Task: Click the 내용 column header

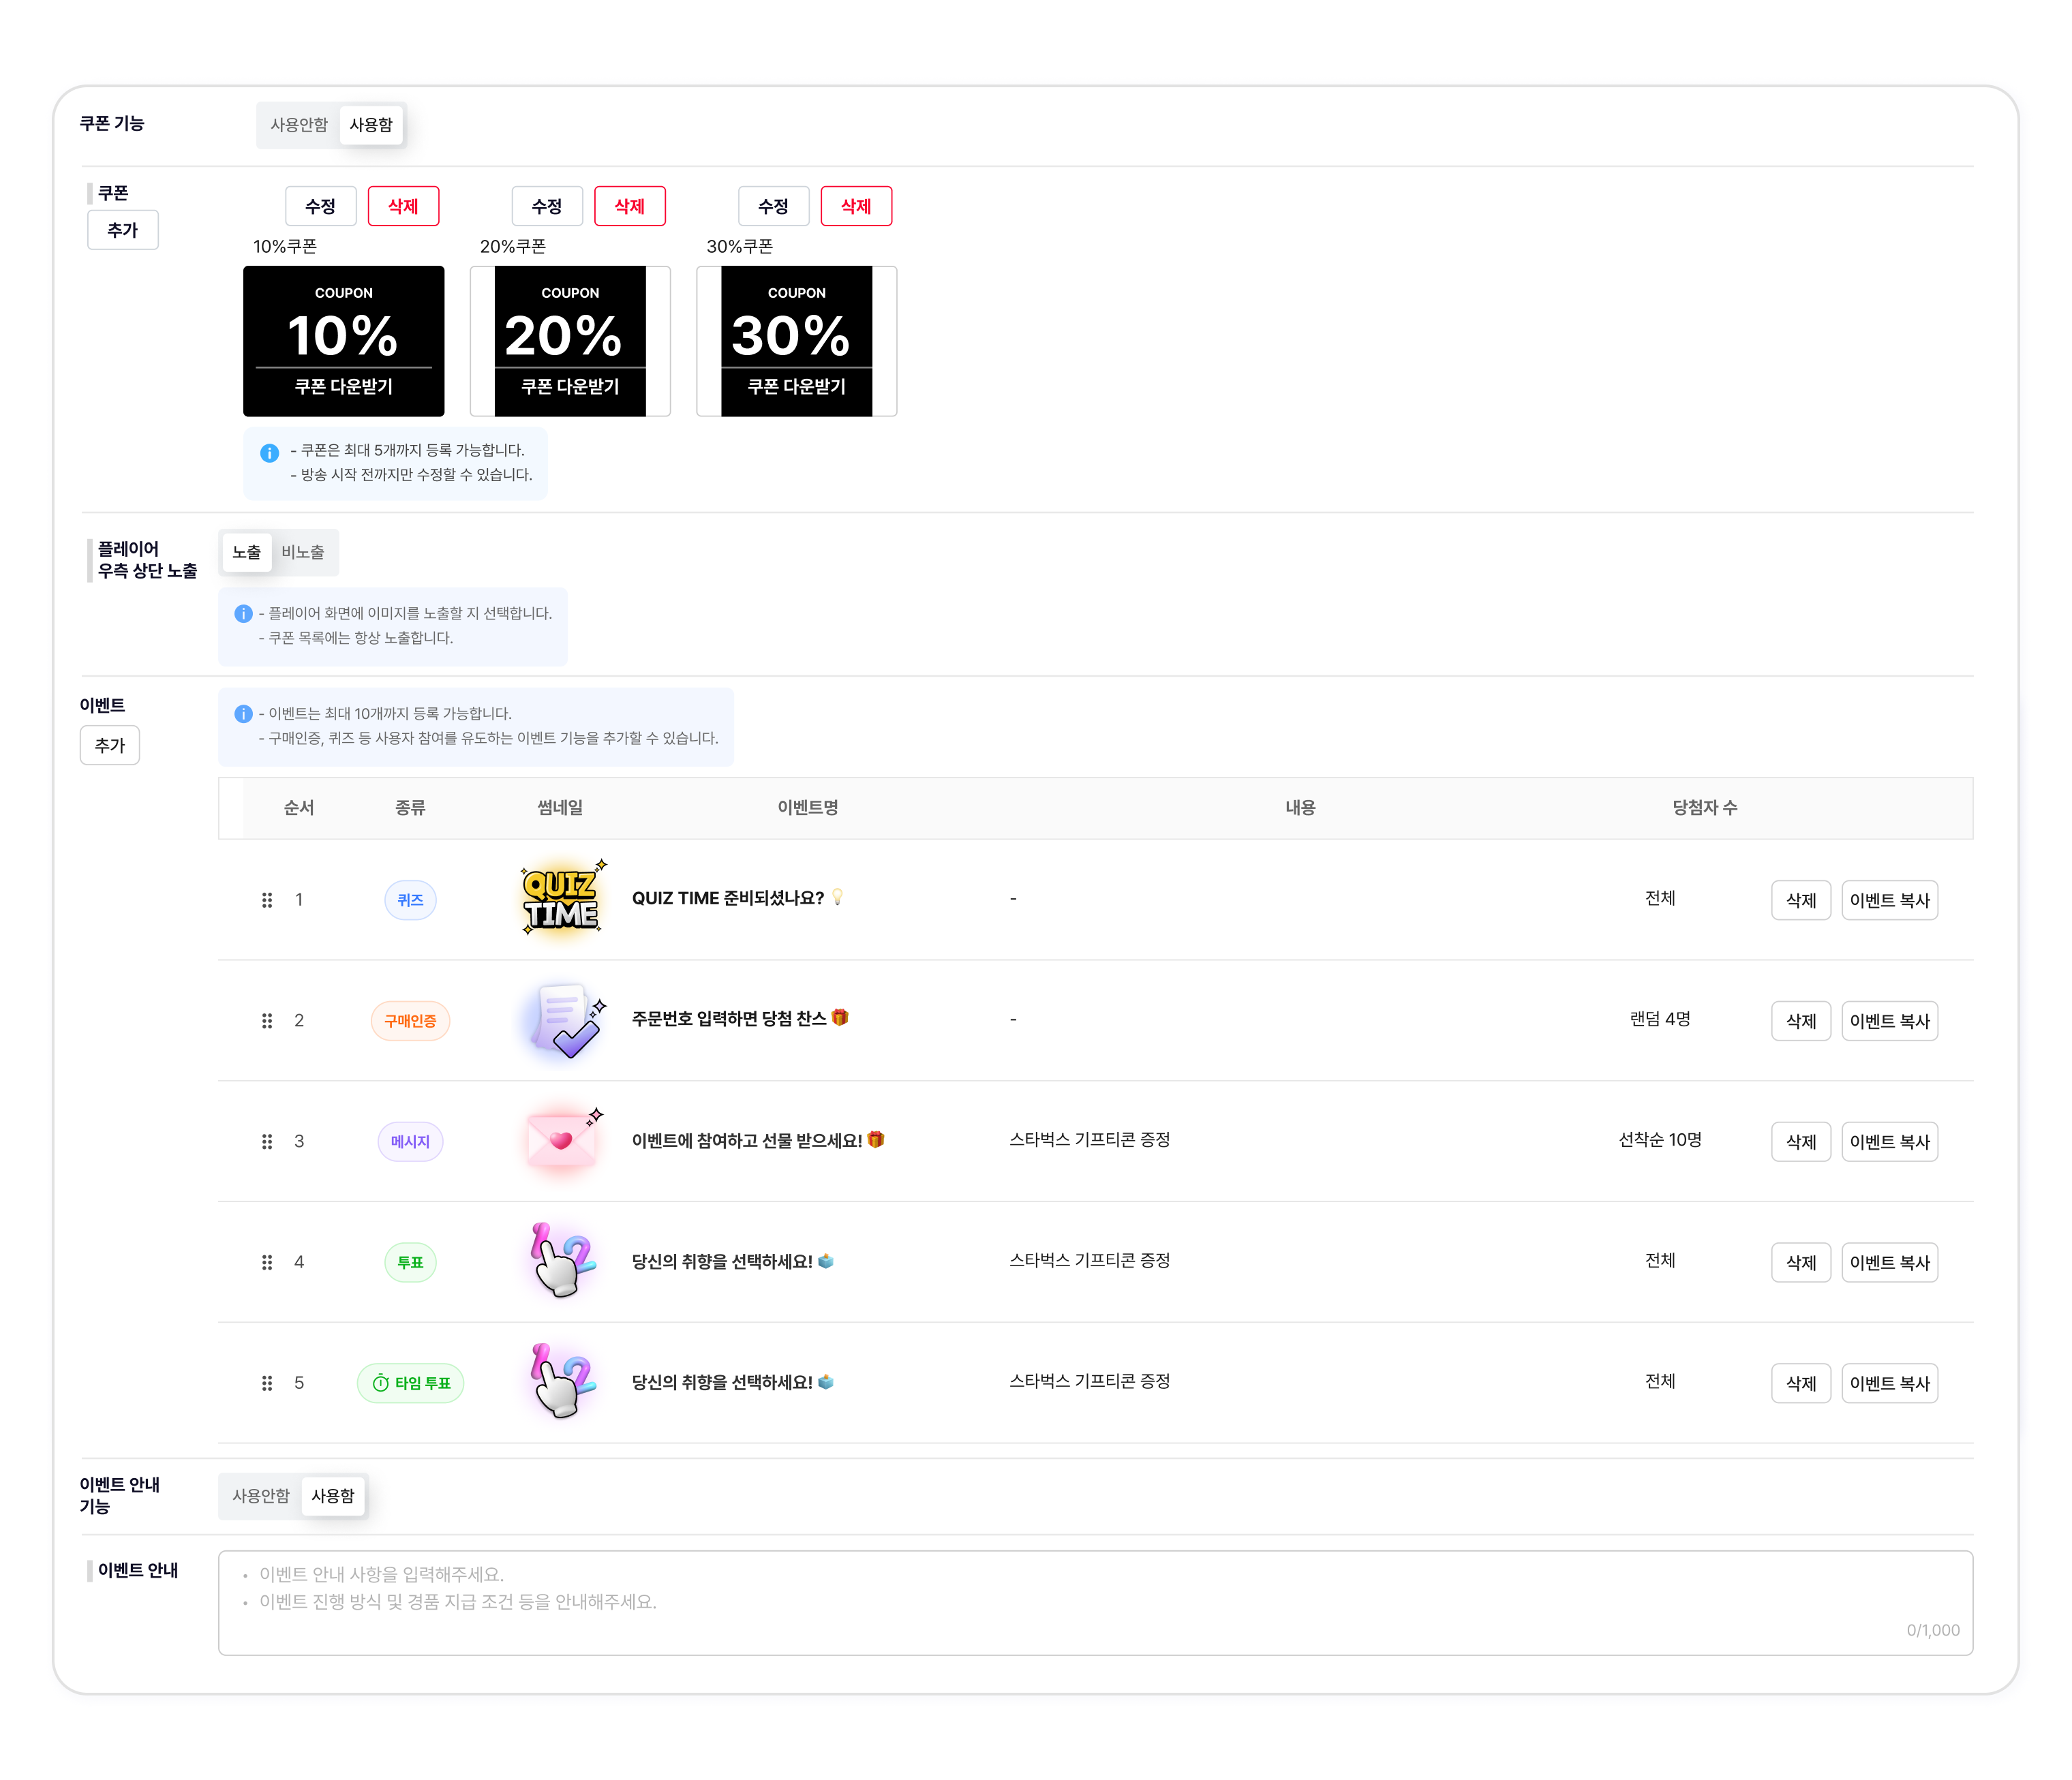Action: (x=1300, y=808)
